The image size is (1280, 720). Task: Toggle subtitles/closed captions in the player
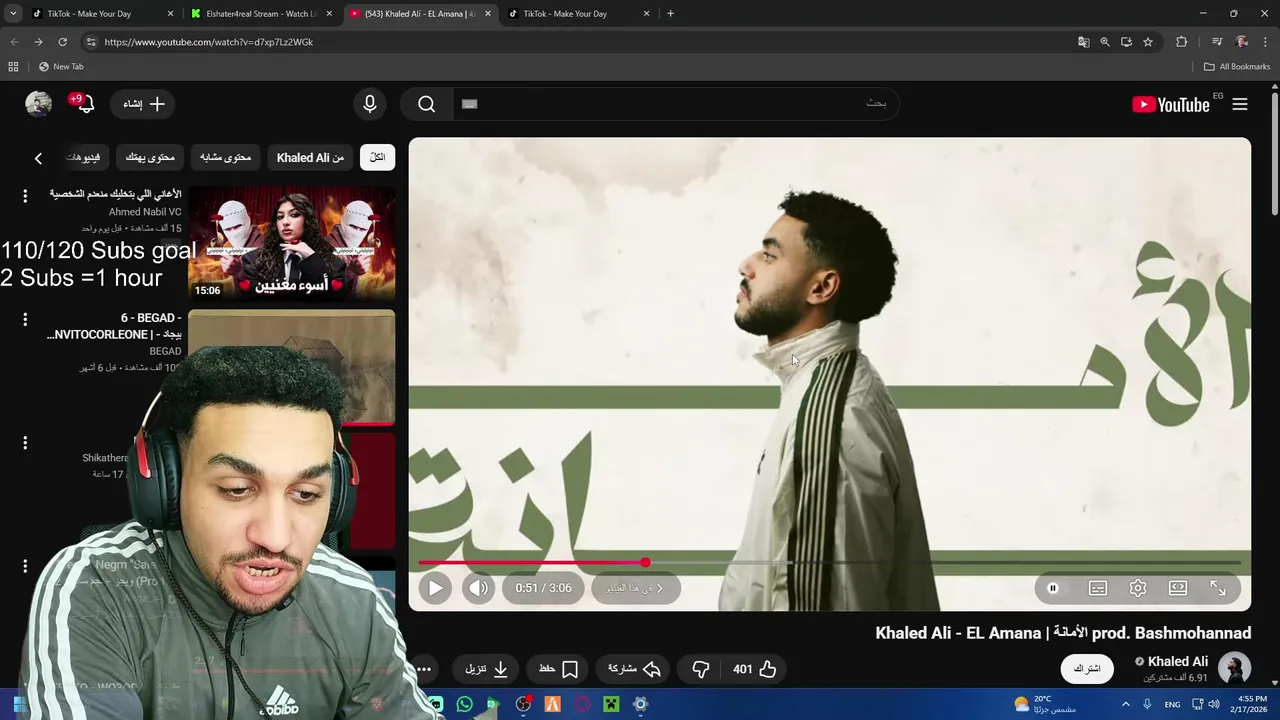1098,588
